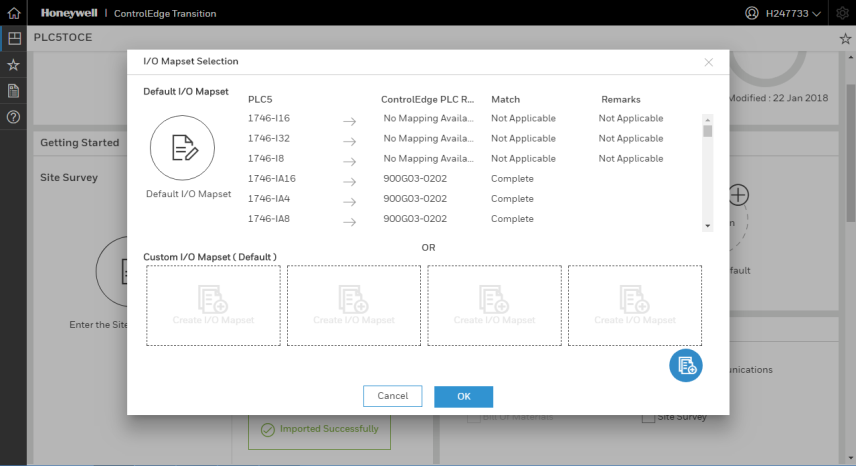Click the plus add icon behind dialog
856x466 pixels.
pyautogui.click(x=738, y=195)
